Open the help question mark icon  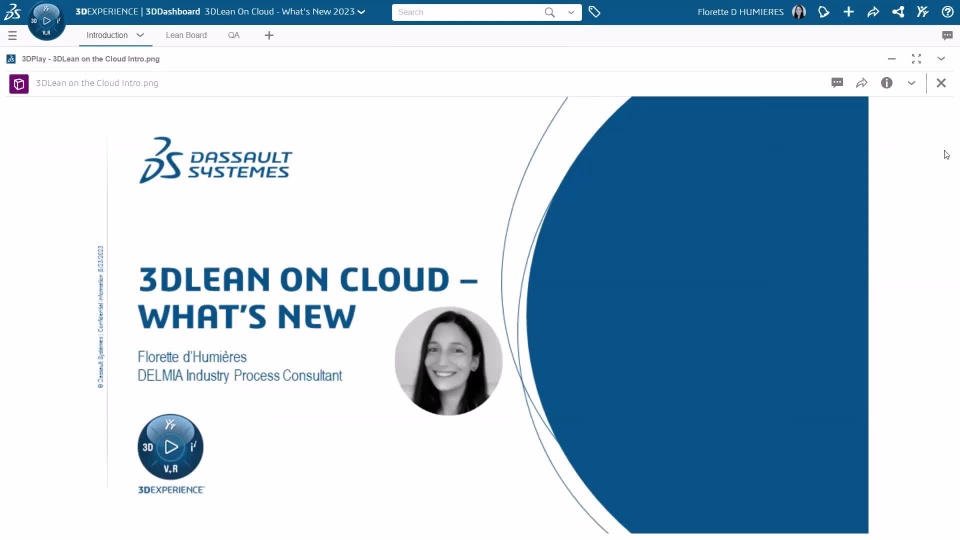947,12
